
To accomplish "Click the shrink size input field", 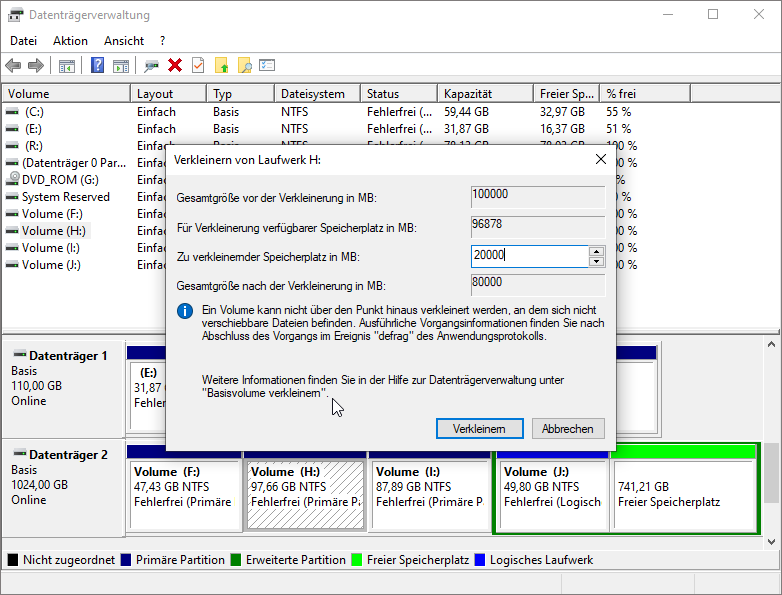I will coord(529,256).
